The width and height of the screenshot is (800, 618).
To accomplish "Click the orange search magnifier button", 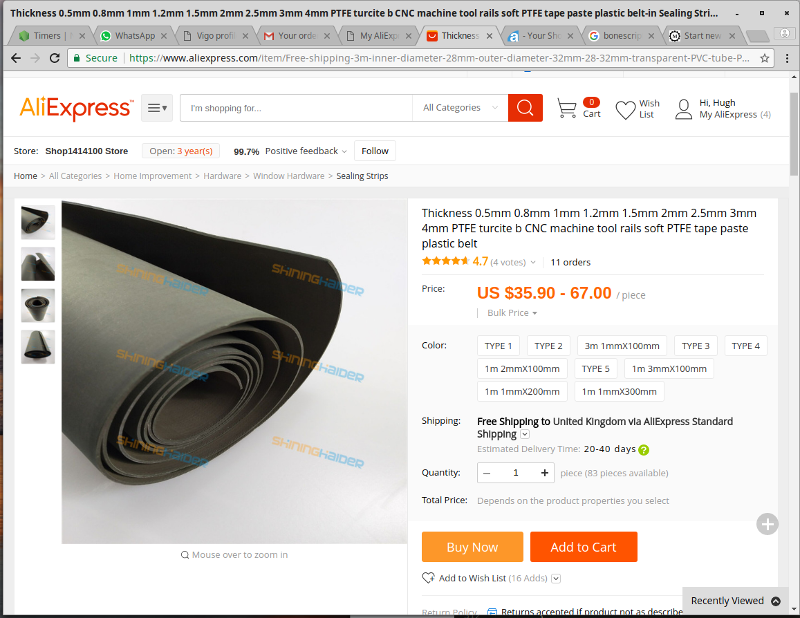I will 525,108.
